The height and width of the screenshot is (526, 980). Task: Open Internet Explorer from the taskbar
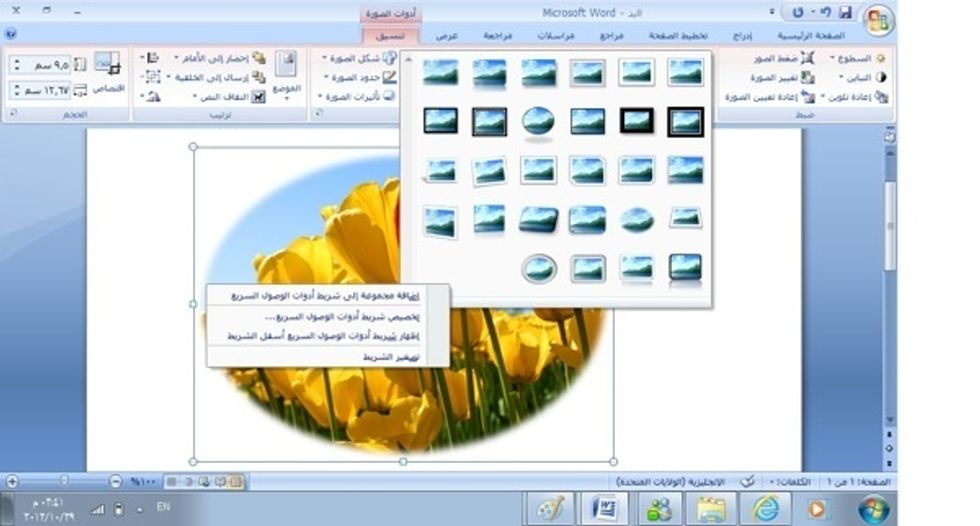click(766, 507)
